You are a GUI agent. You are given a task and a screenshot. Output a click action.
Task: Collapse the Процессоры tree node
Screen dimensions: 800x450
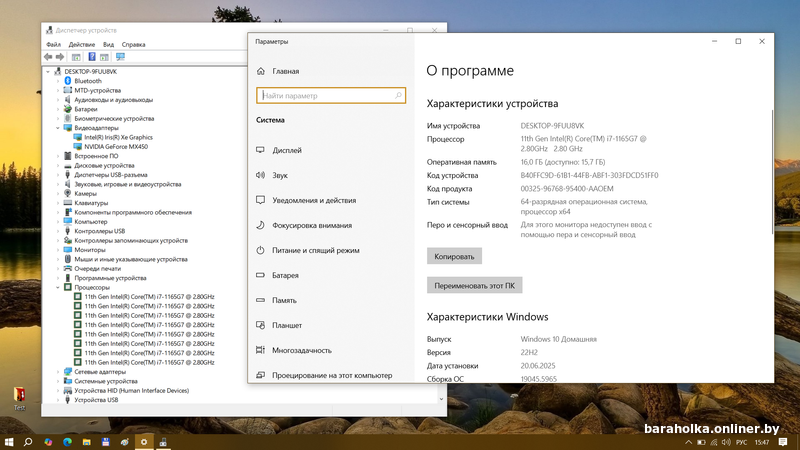59,287
